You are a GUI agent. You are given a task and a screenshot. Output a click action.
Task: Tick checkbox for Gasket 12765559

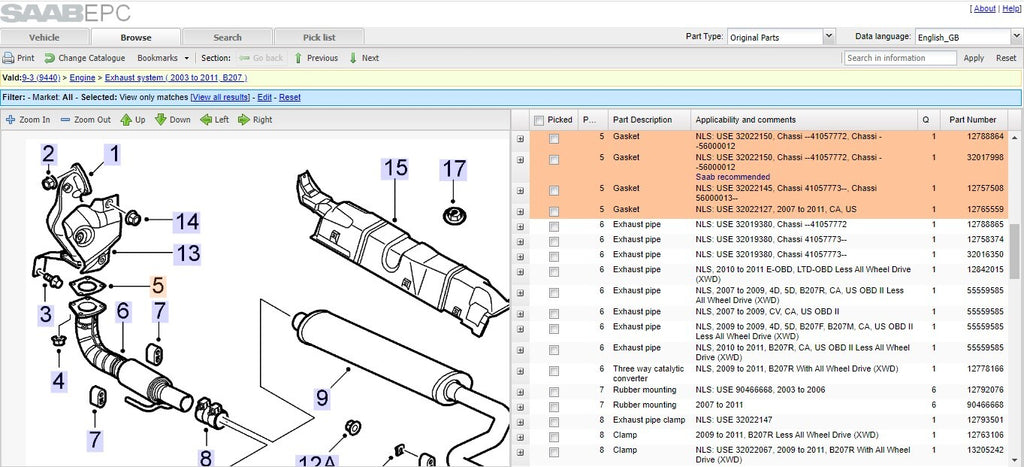(x=554, y=211)
